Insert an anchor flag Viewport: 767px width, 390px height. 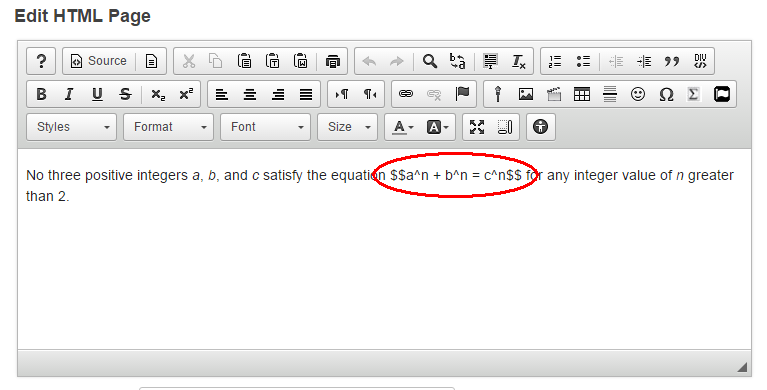coord(462,94)
